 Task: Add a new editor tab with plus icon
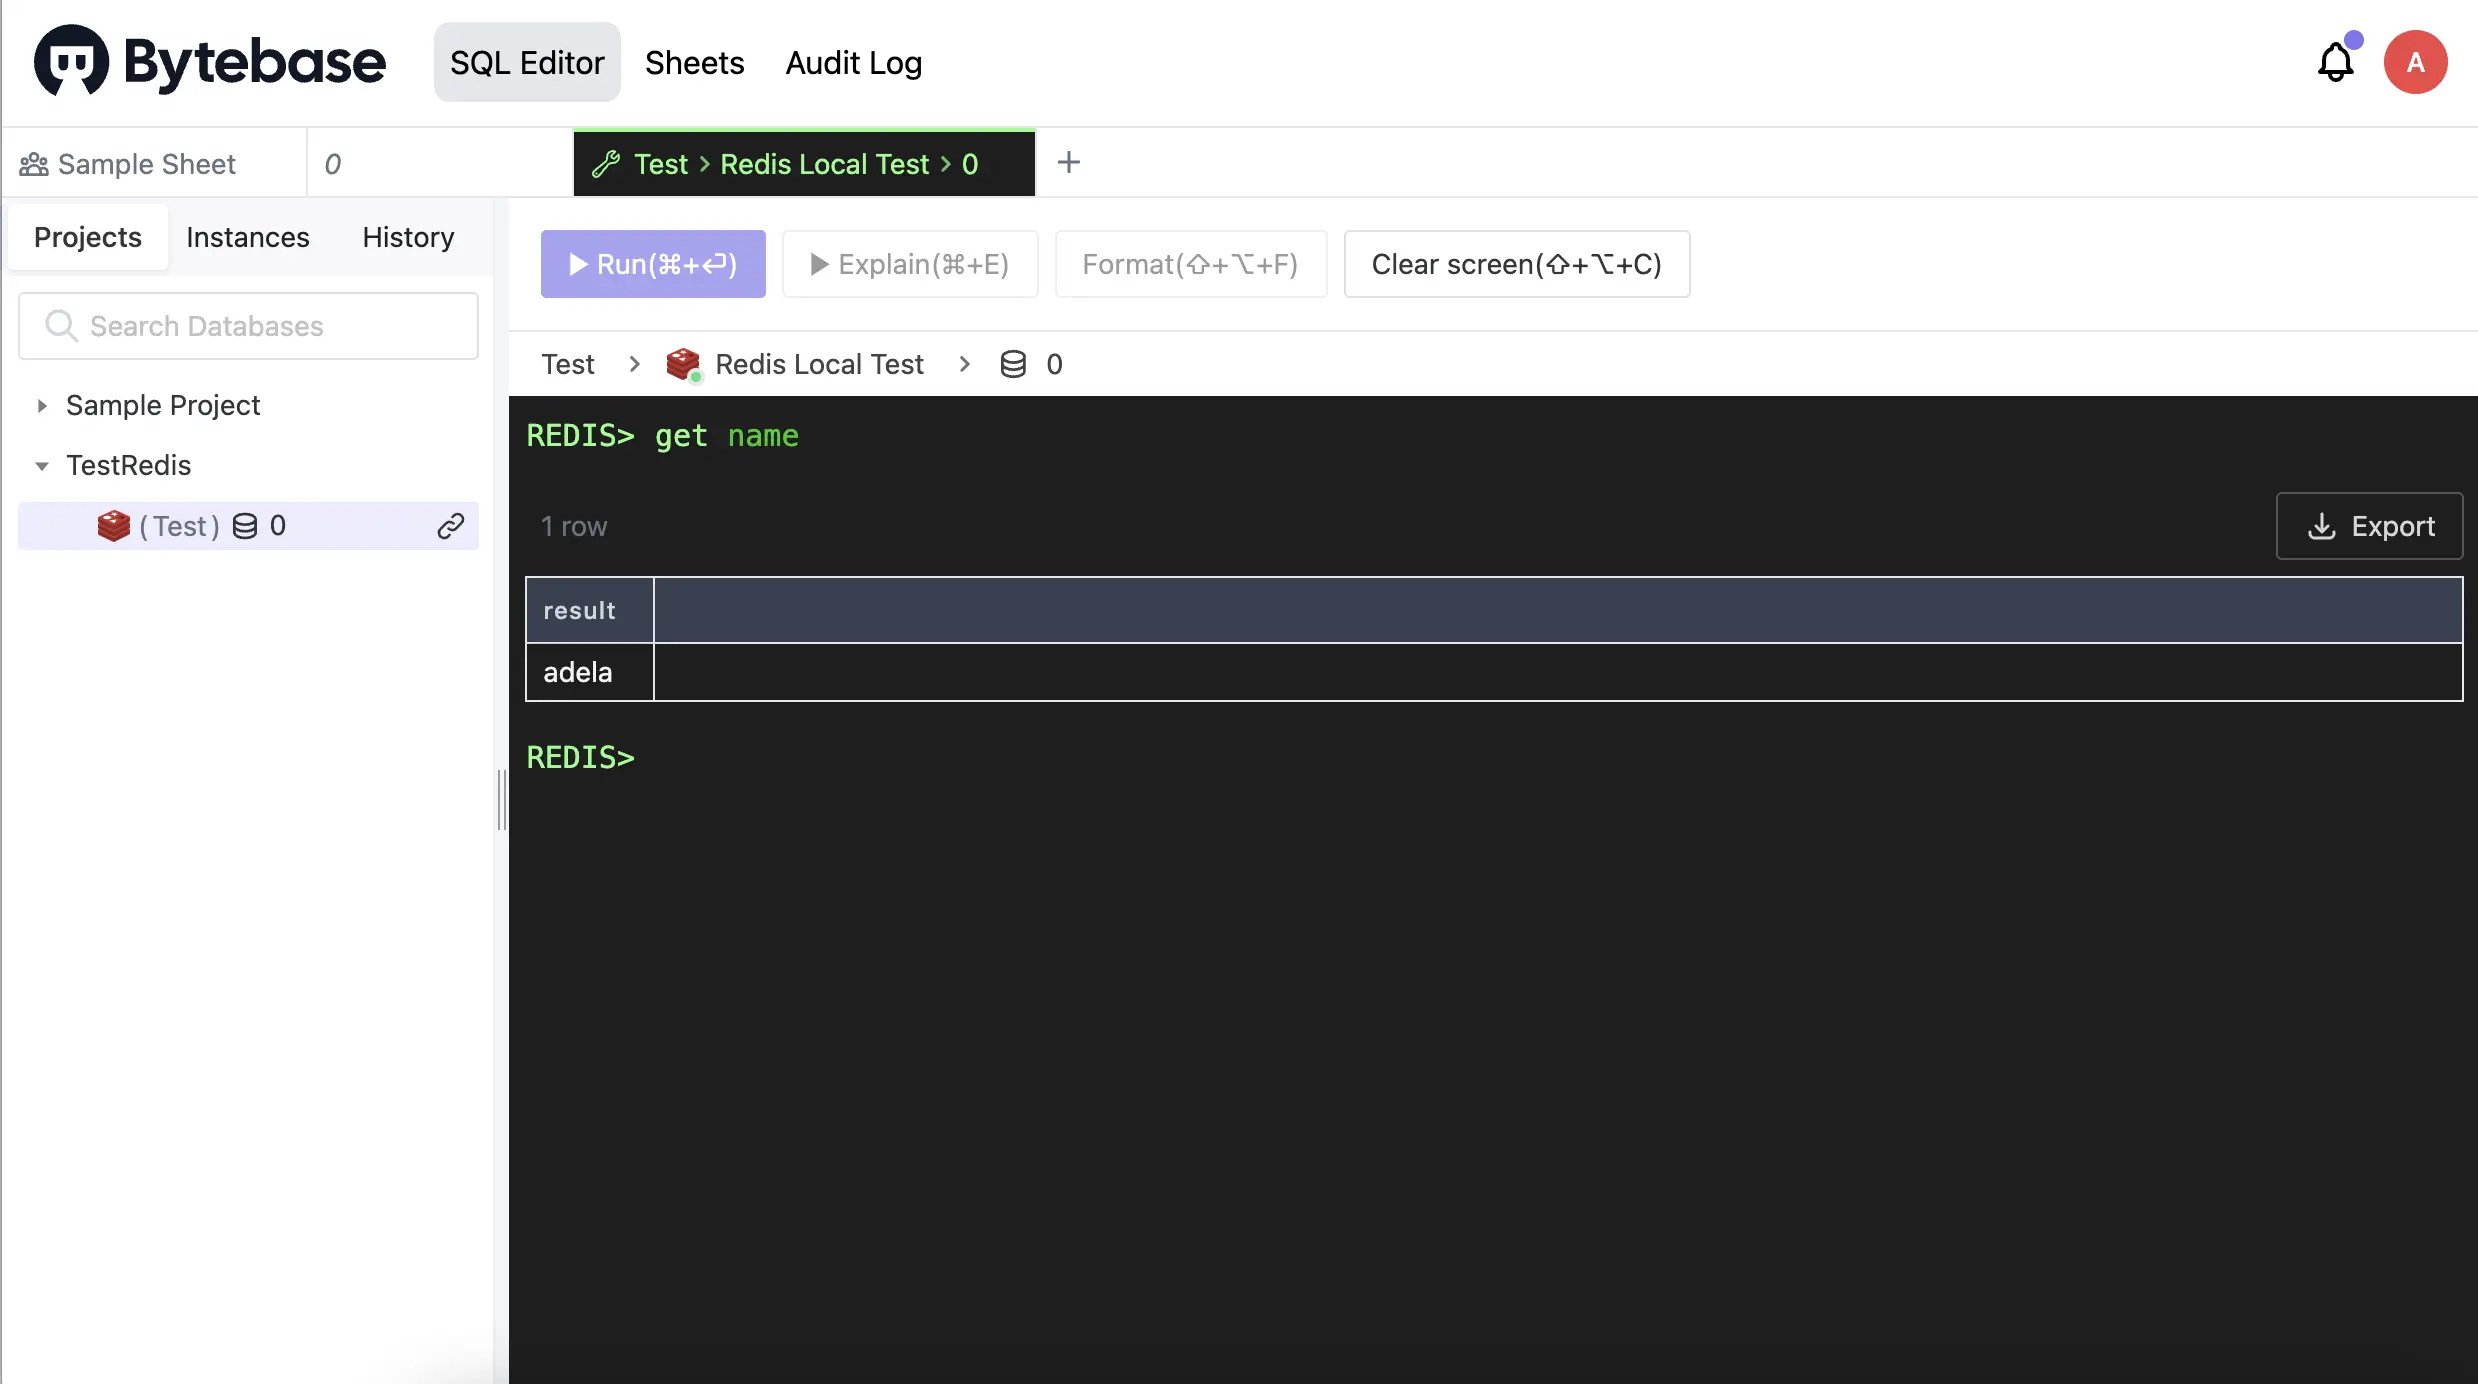(x=1068, y=162)
